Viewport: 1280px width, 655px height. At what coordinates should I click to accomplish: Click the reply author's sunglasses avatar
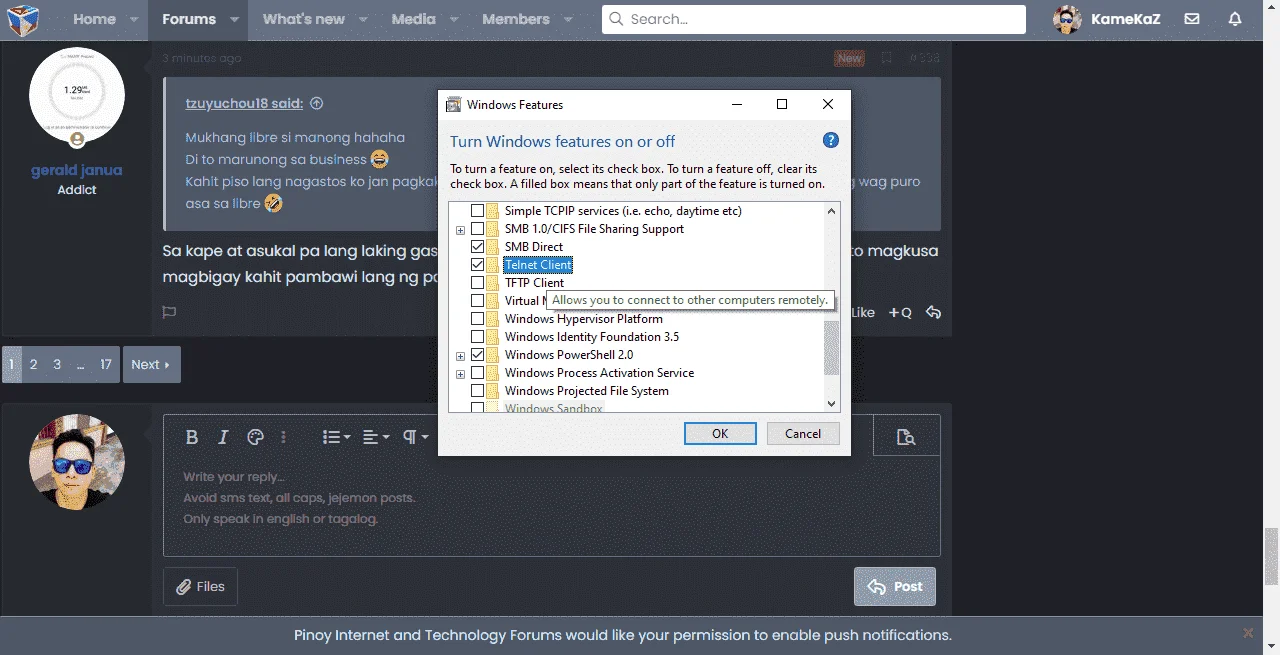(x=77, y=461)
